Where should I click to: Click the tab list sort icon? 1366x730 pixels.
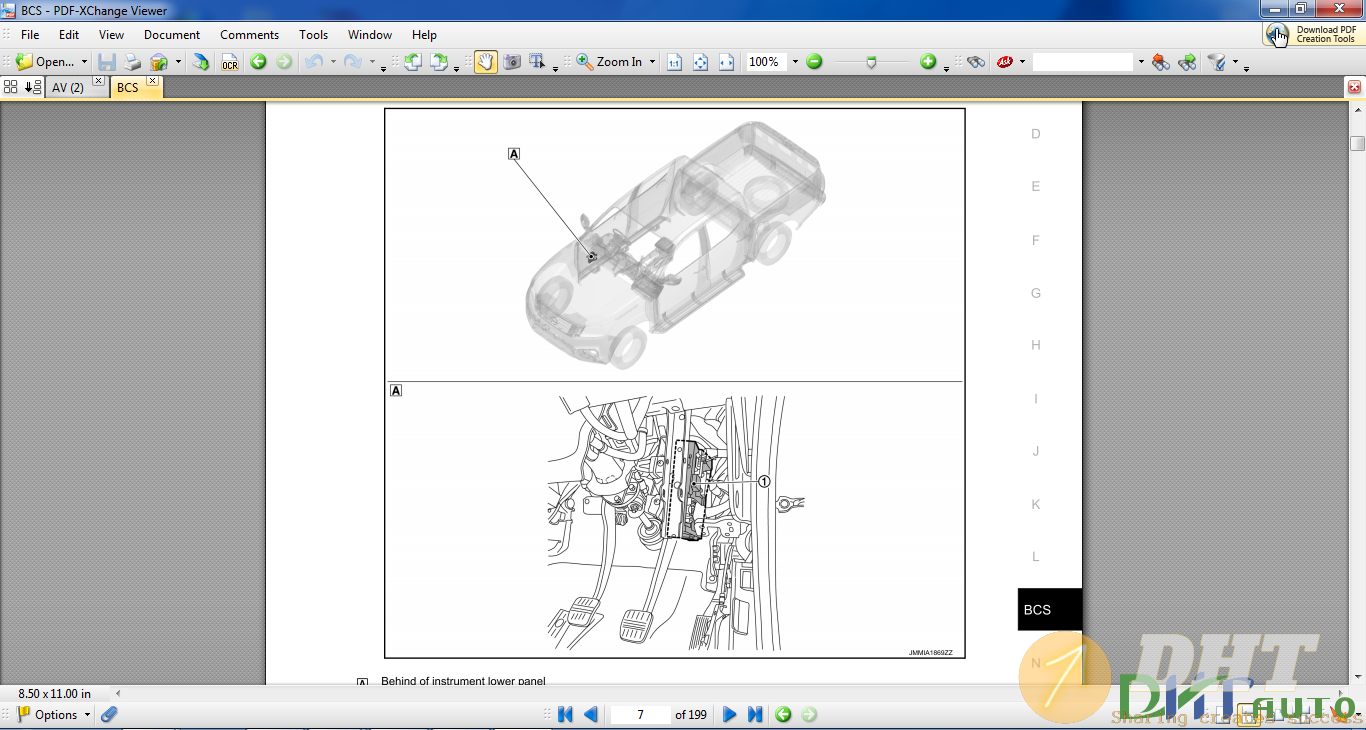point(31,87)
